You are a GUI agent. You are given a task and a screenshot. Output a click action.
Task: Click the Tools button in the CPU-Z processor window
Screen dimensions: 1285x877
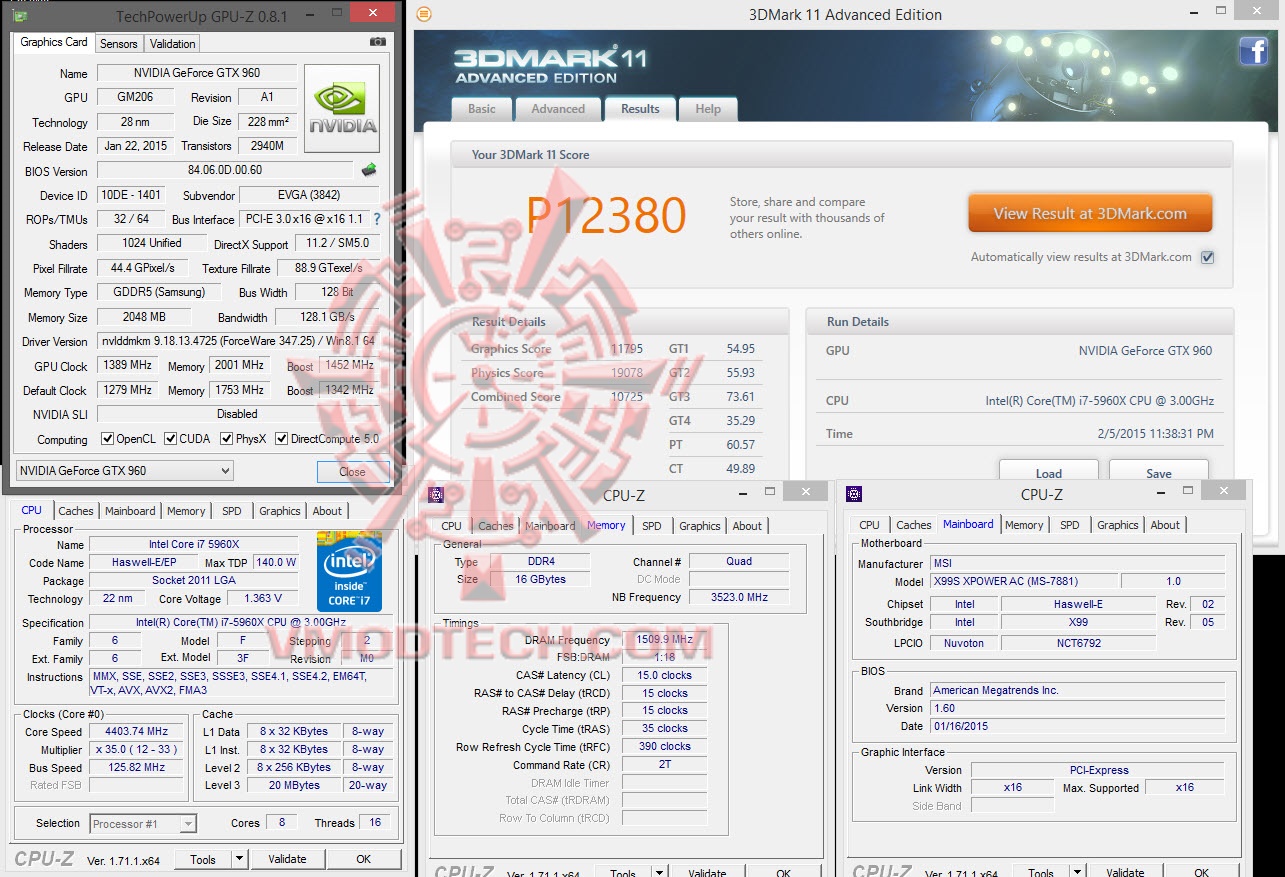click(x=203, y=859)
